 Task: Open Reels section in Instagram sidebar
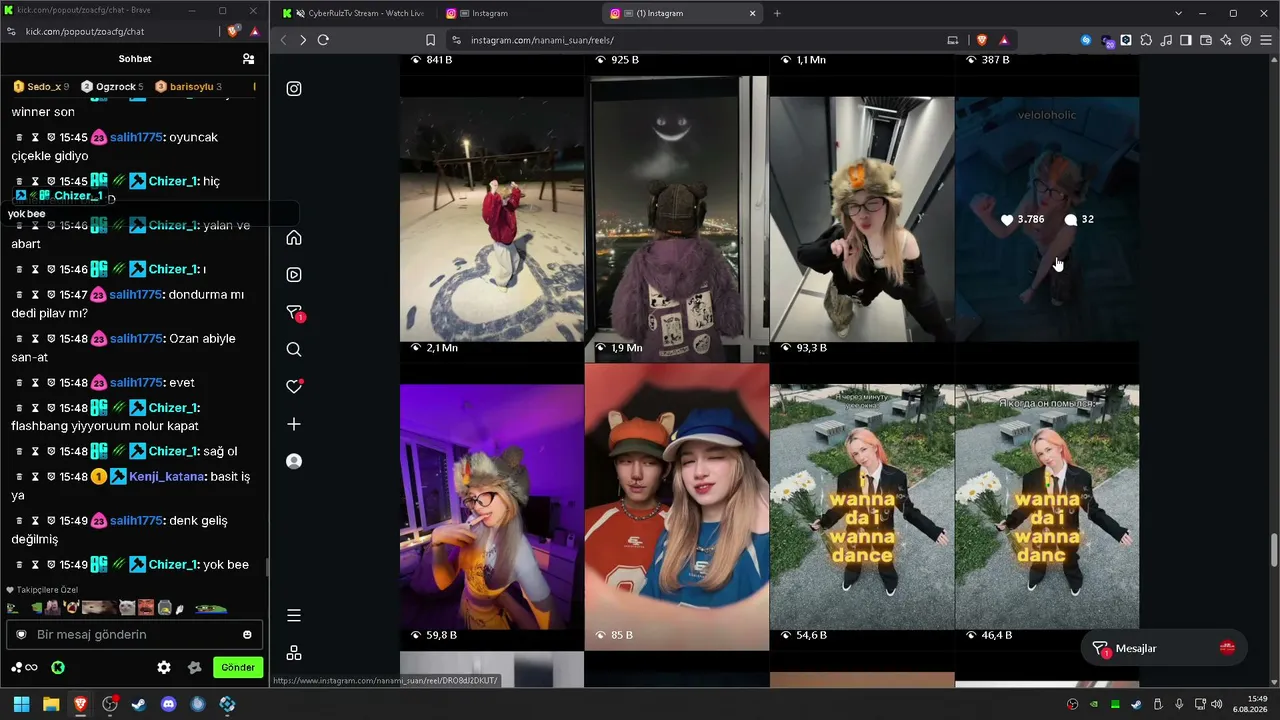pyautogui.click(x=294, y=275)
